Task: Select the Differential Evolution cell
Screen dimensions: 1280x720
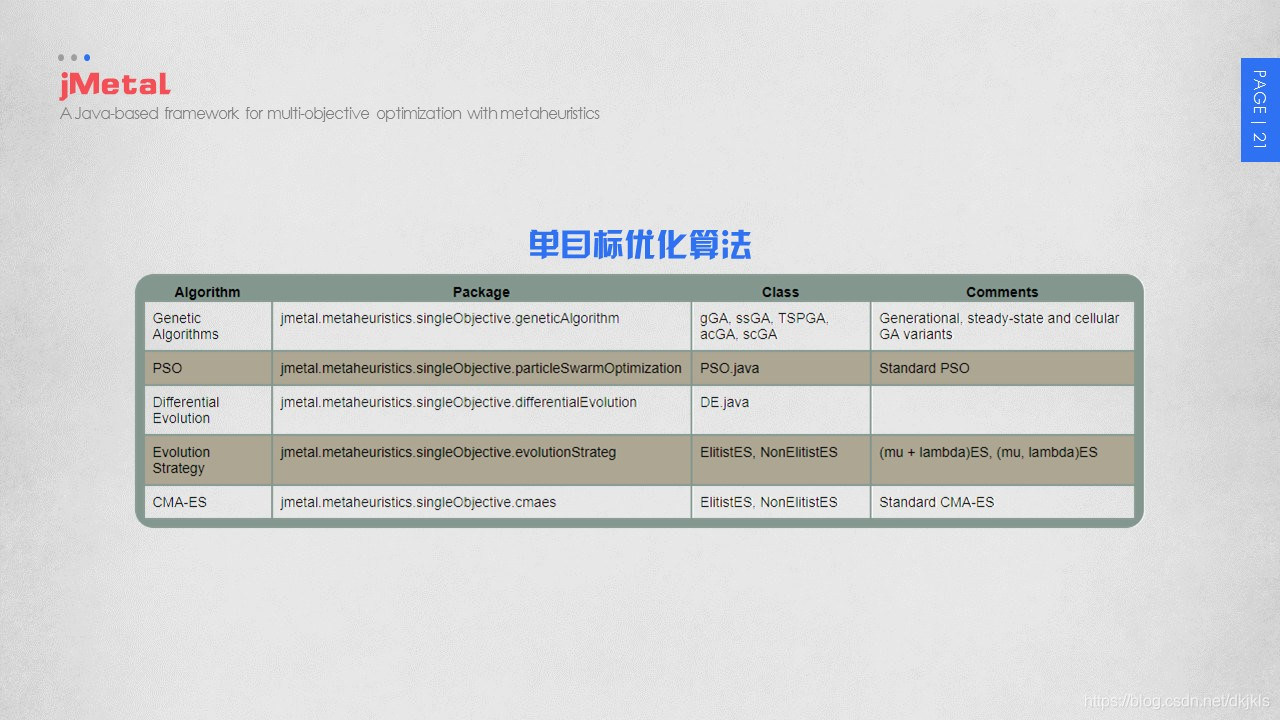Action: point(208,410)
